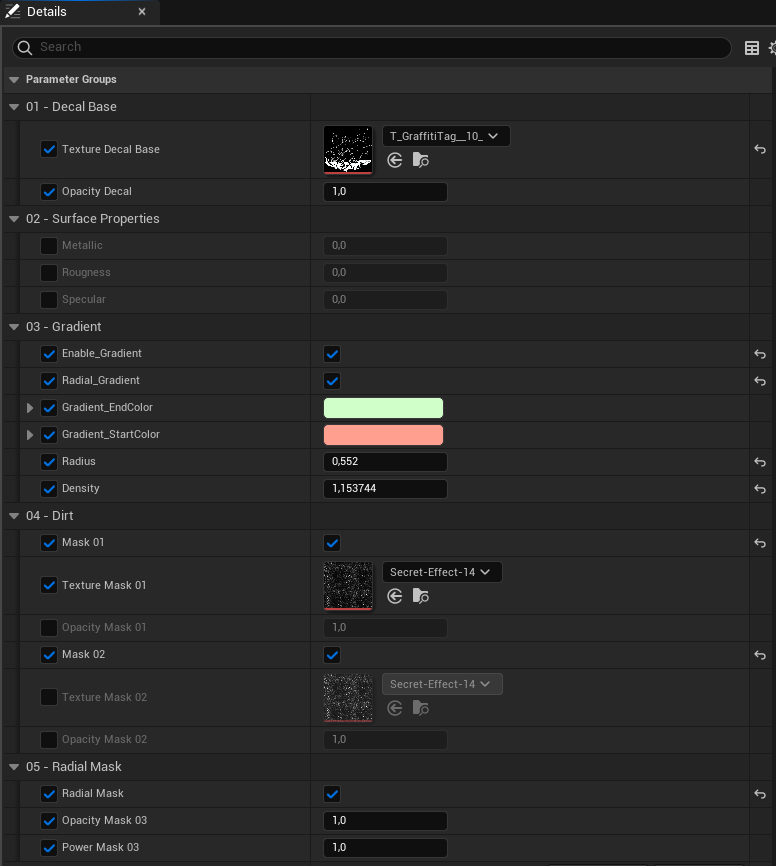Open the Gradient_StartColor salmon color swatch
This screenshot has width=776, height=866.
tap(383, 435)
